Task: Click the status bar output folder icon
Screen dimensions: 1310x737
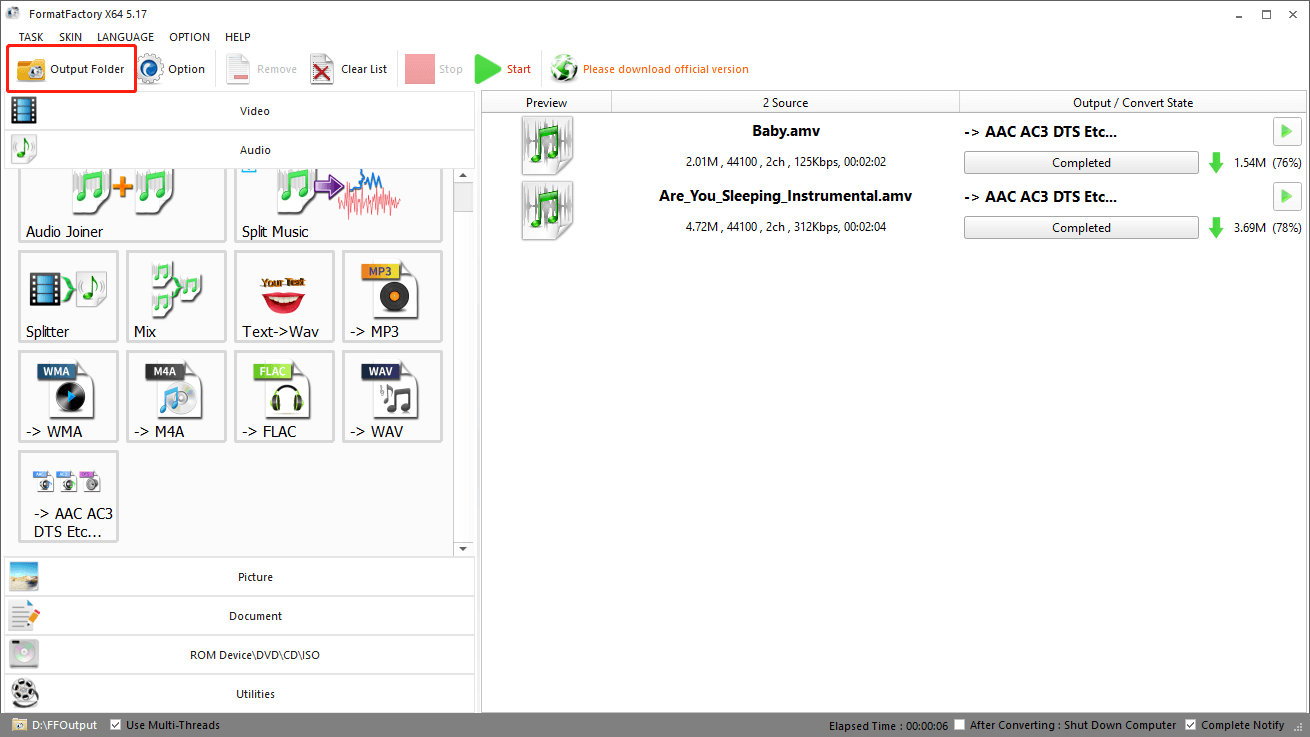Action: 19,725
